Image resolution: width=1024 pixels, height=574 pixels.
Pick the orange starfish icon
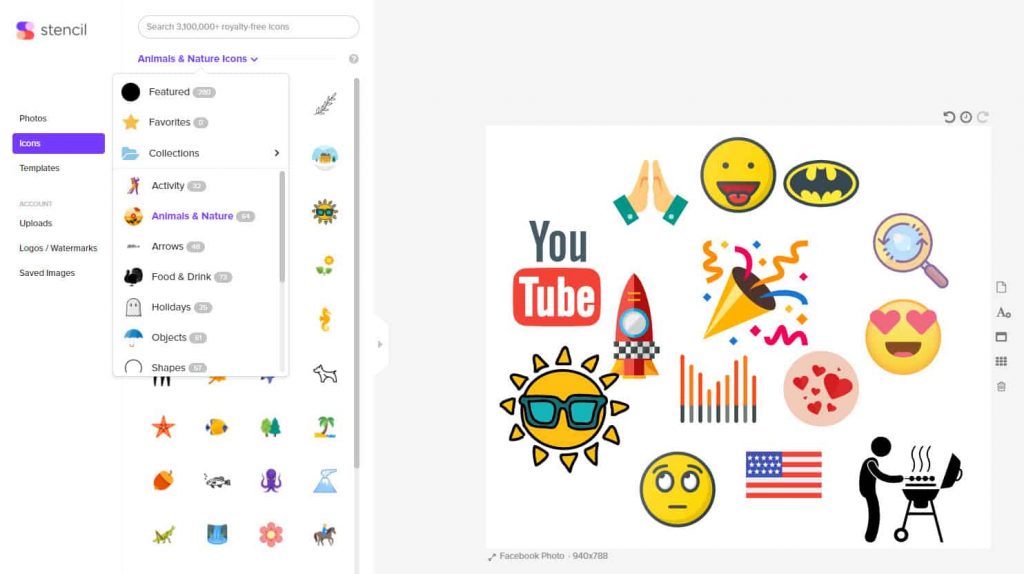163,427
